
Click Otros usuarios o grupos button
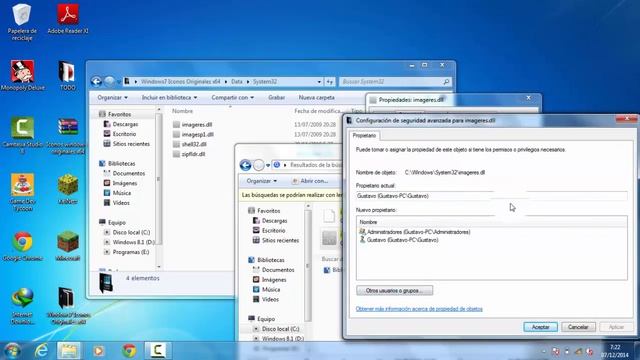[x=394, y=291]
